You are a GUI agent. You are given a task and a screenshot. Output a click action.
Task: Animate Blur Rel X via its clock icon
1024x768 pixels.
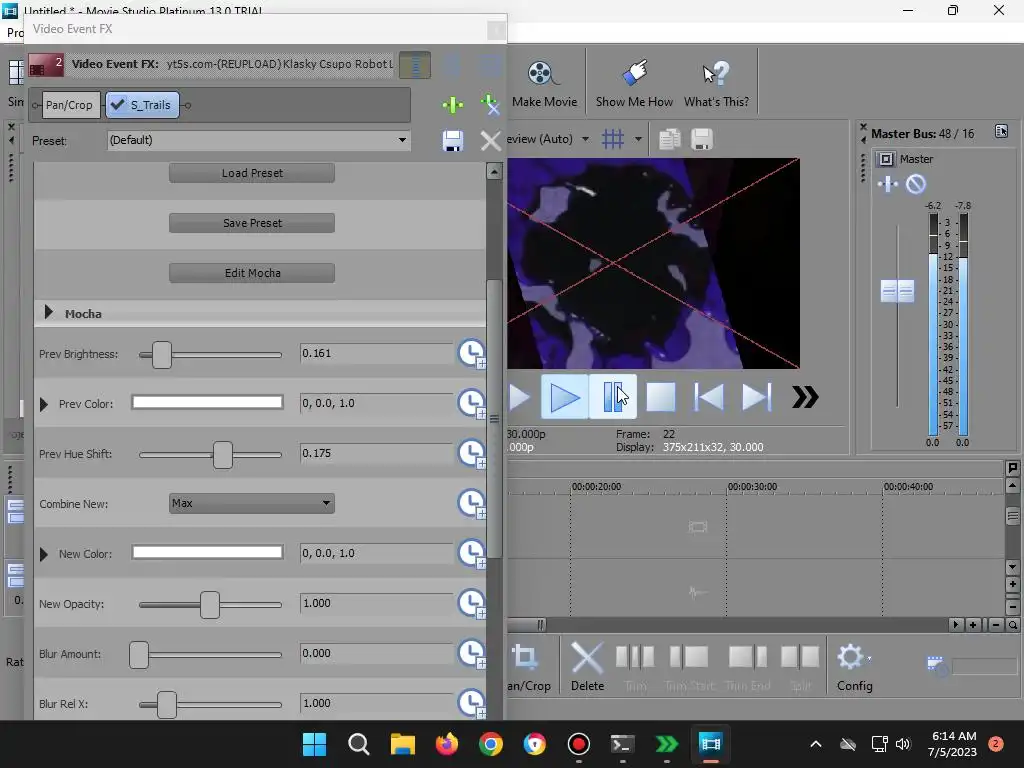[471, 703]
